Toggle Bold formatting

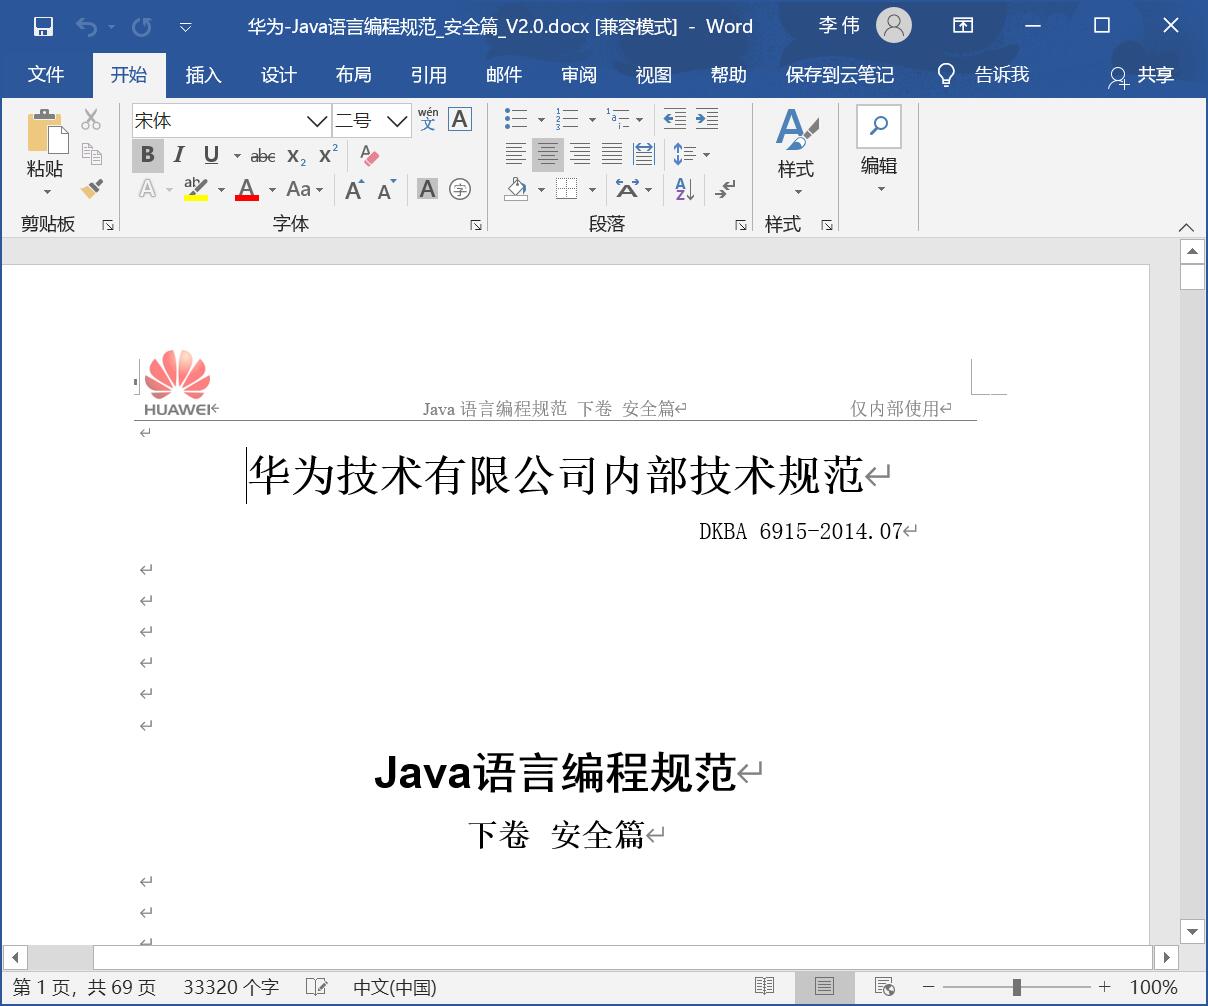click(148, 155)
